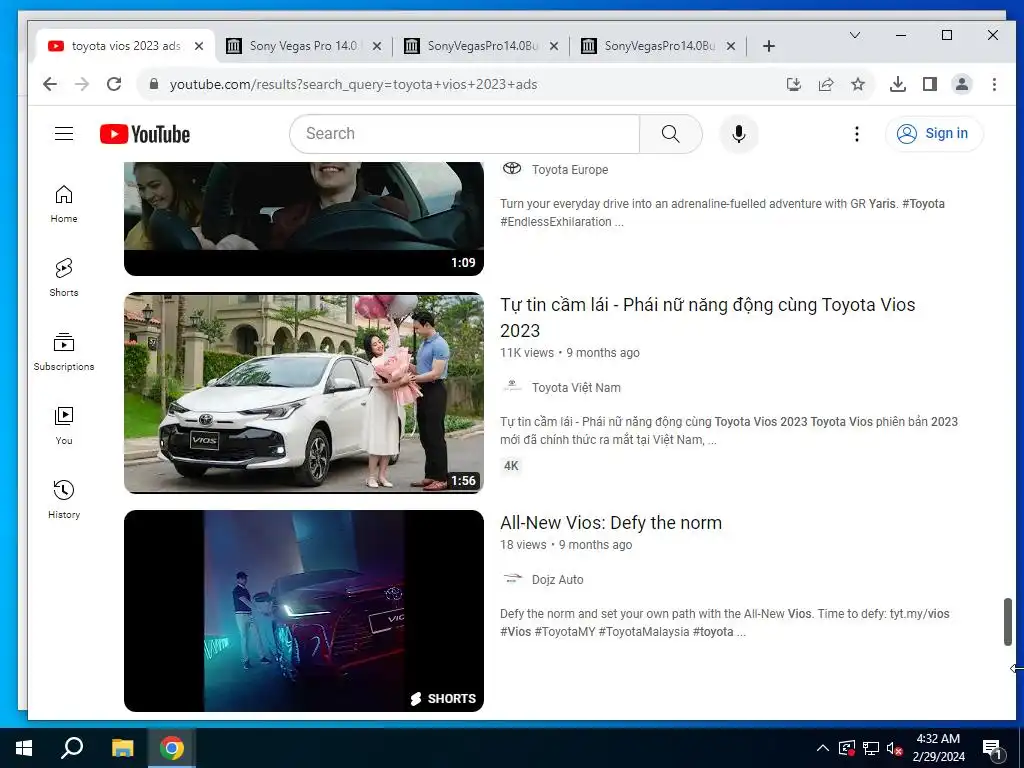
Task: Open Chrome three-dot menu
Action: pos(994,84)
